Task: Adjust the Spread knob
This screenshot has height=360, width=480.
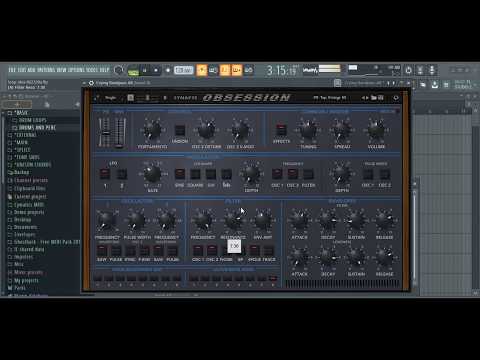Action: tap(342, 130)
